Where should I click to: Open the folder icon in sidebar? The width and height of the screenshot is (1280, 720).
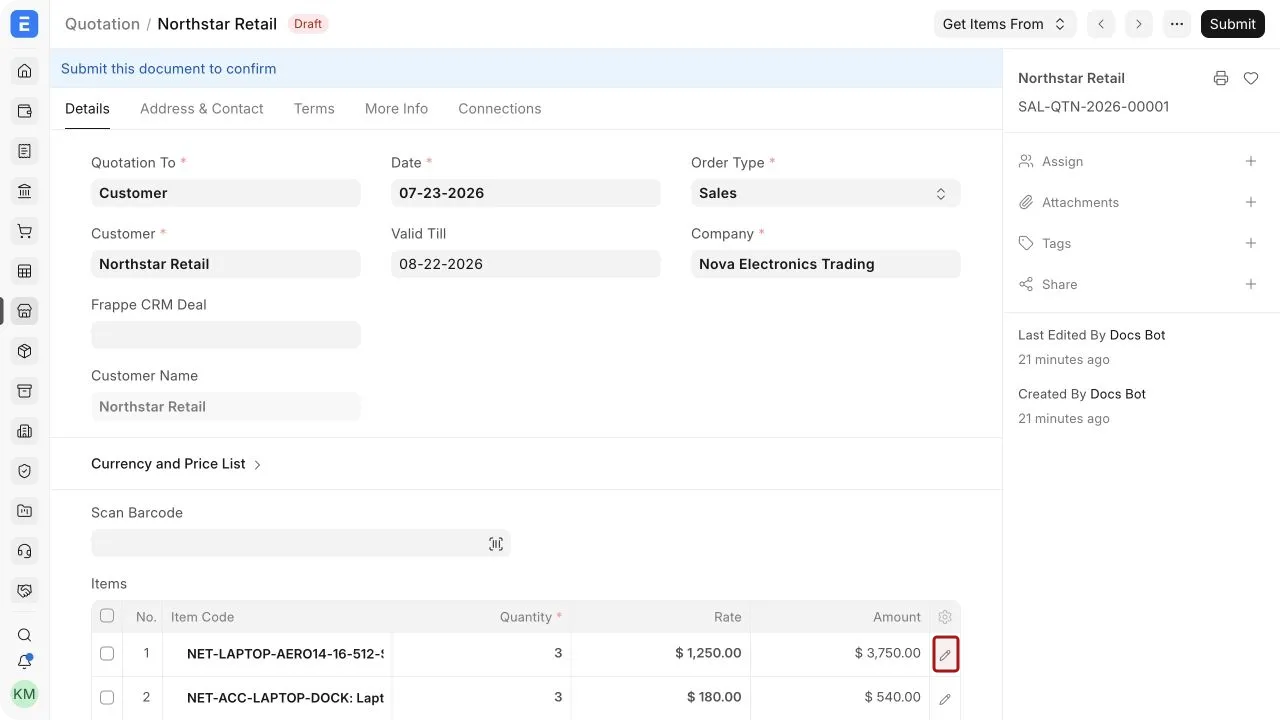click(25, 511)
